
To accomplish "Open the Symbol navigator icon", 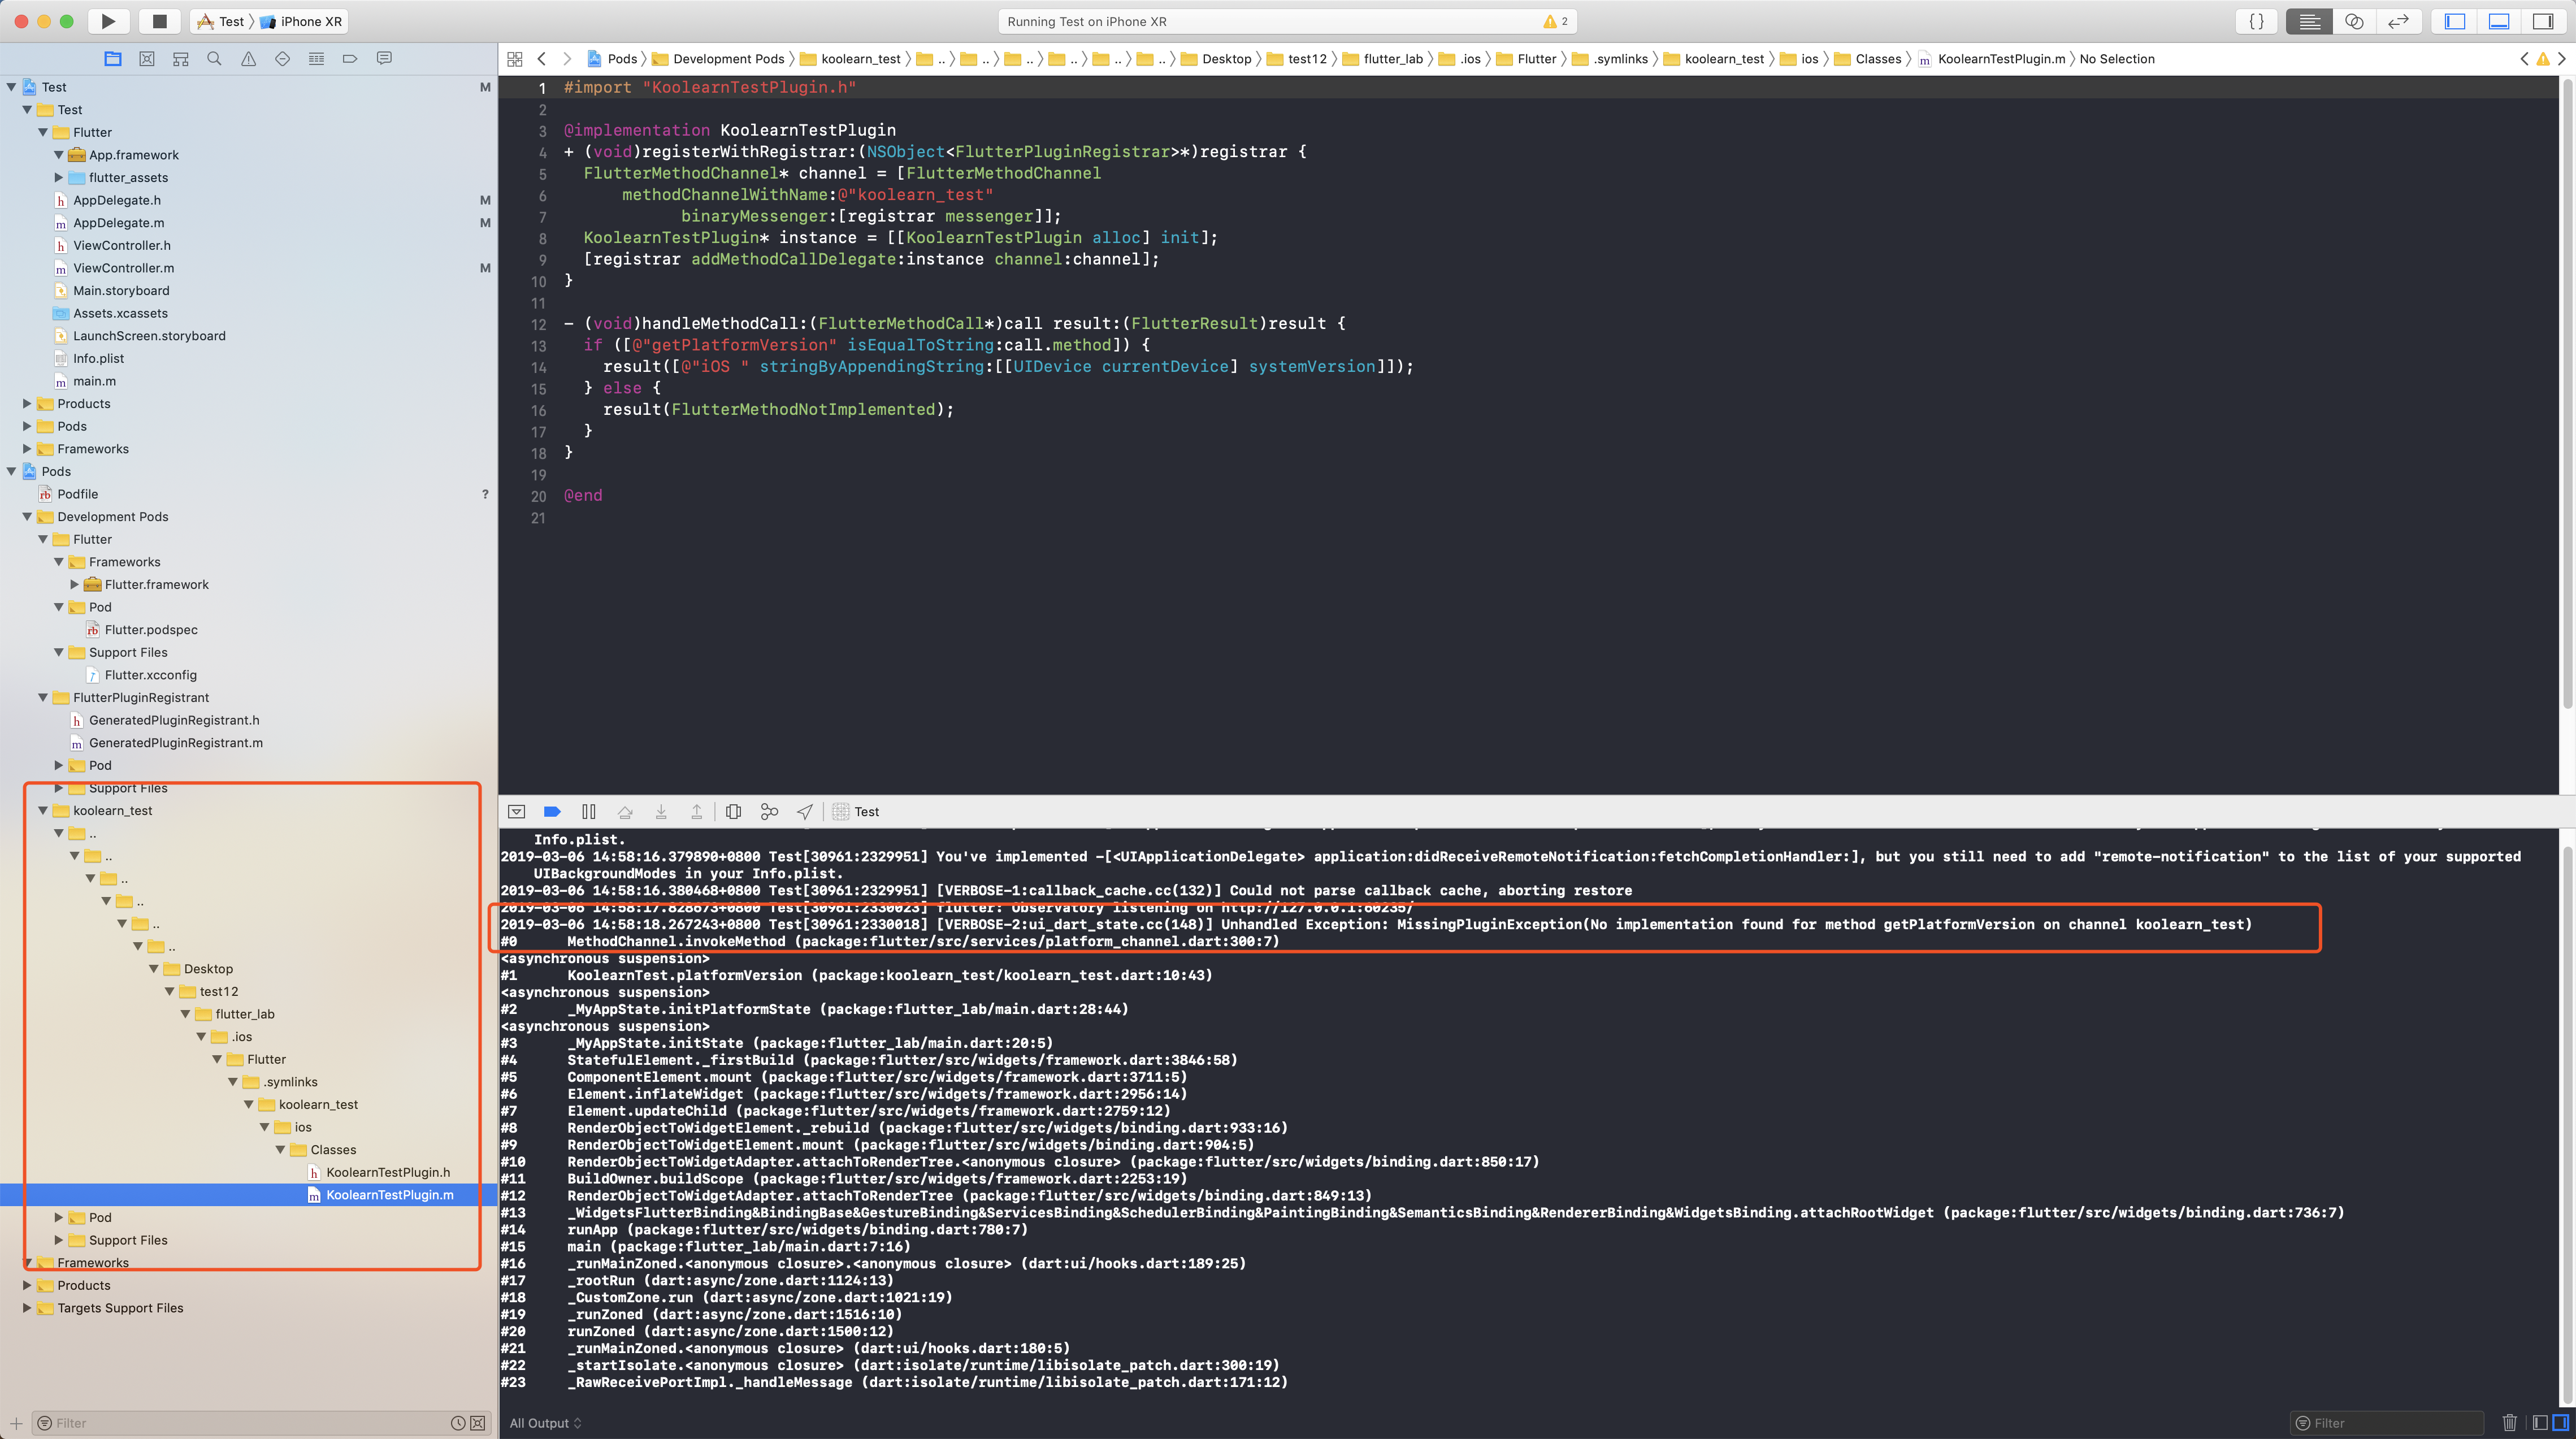I will click(x=181, y=59).
